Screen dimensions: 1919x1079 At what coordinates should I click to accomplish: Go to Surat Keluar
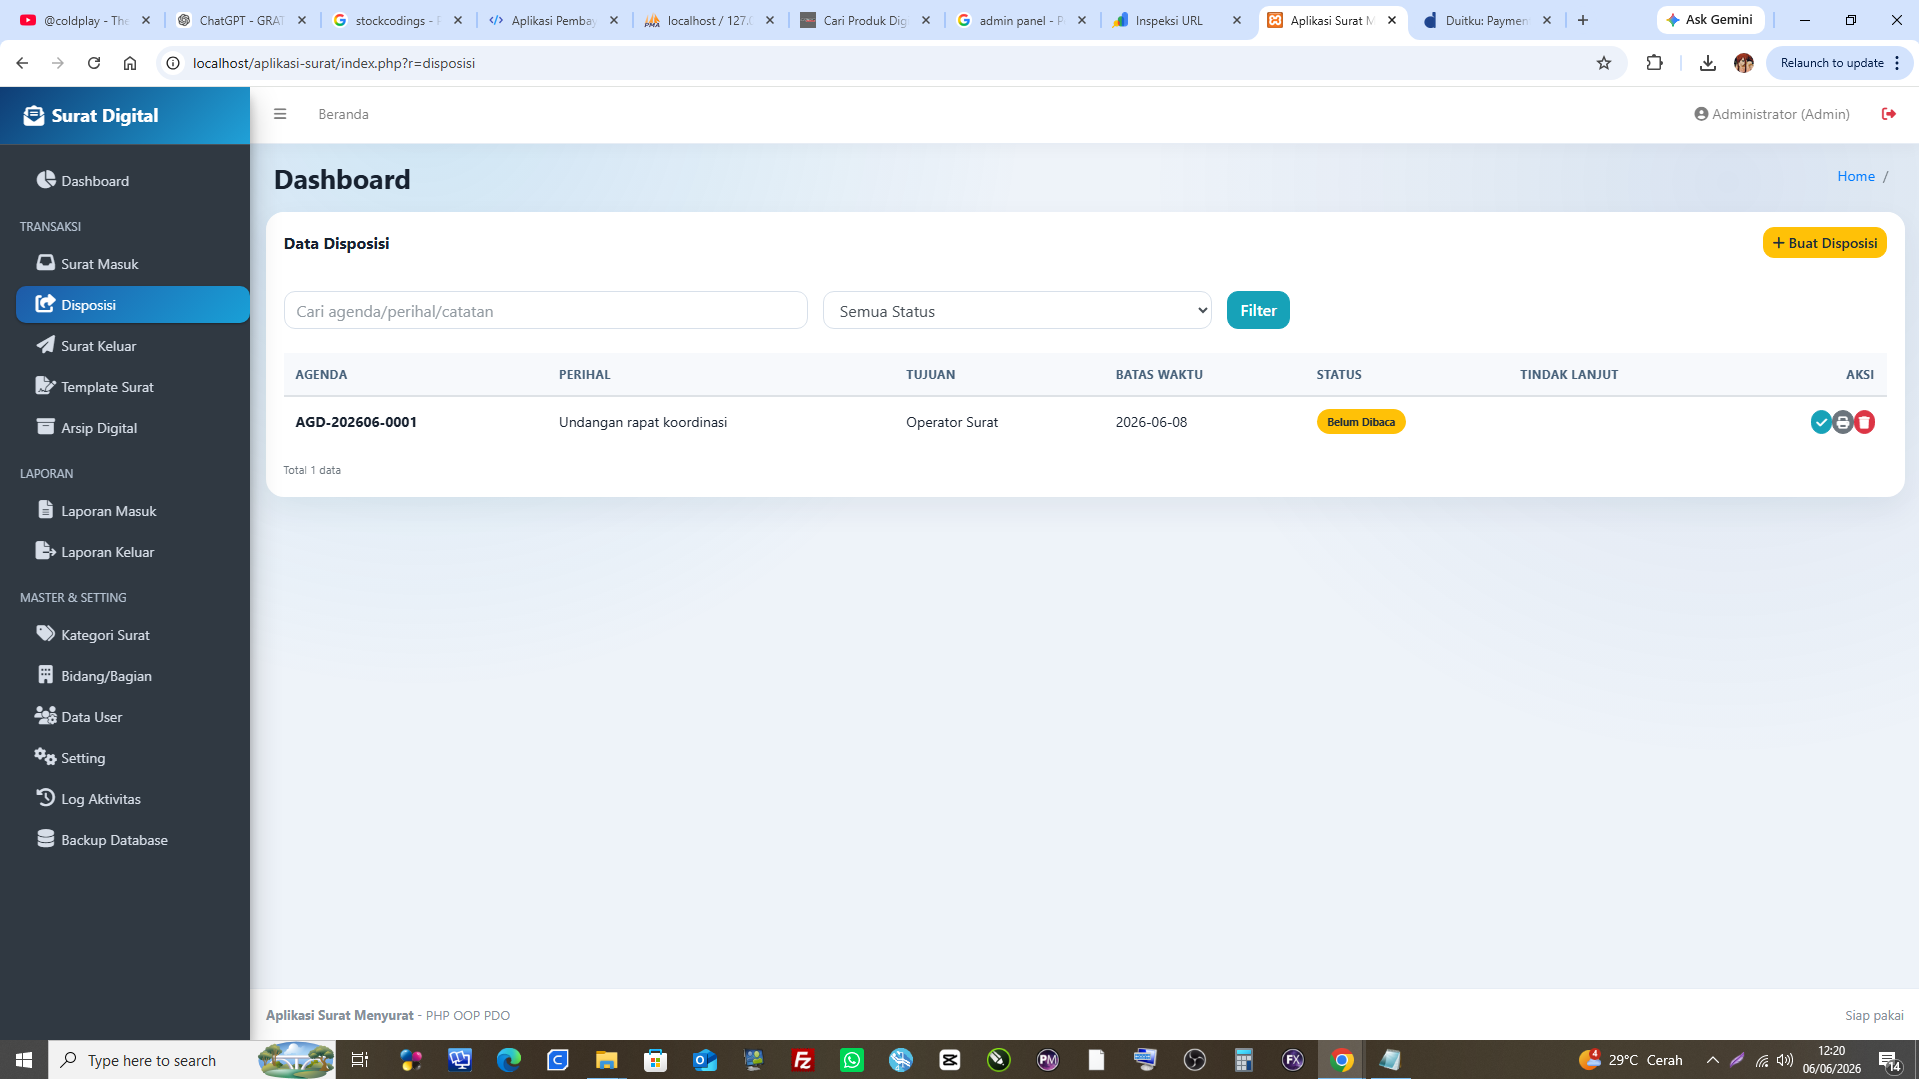point(133,346)
